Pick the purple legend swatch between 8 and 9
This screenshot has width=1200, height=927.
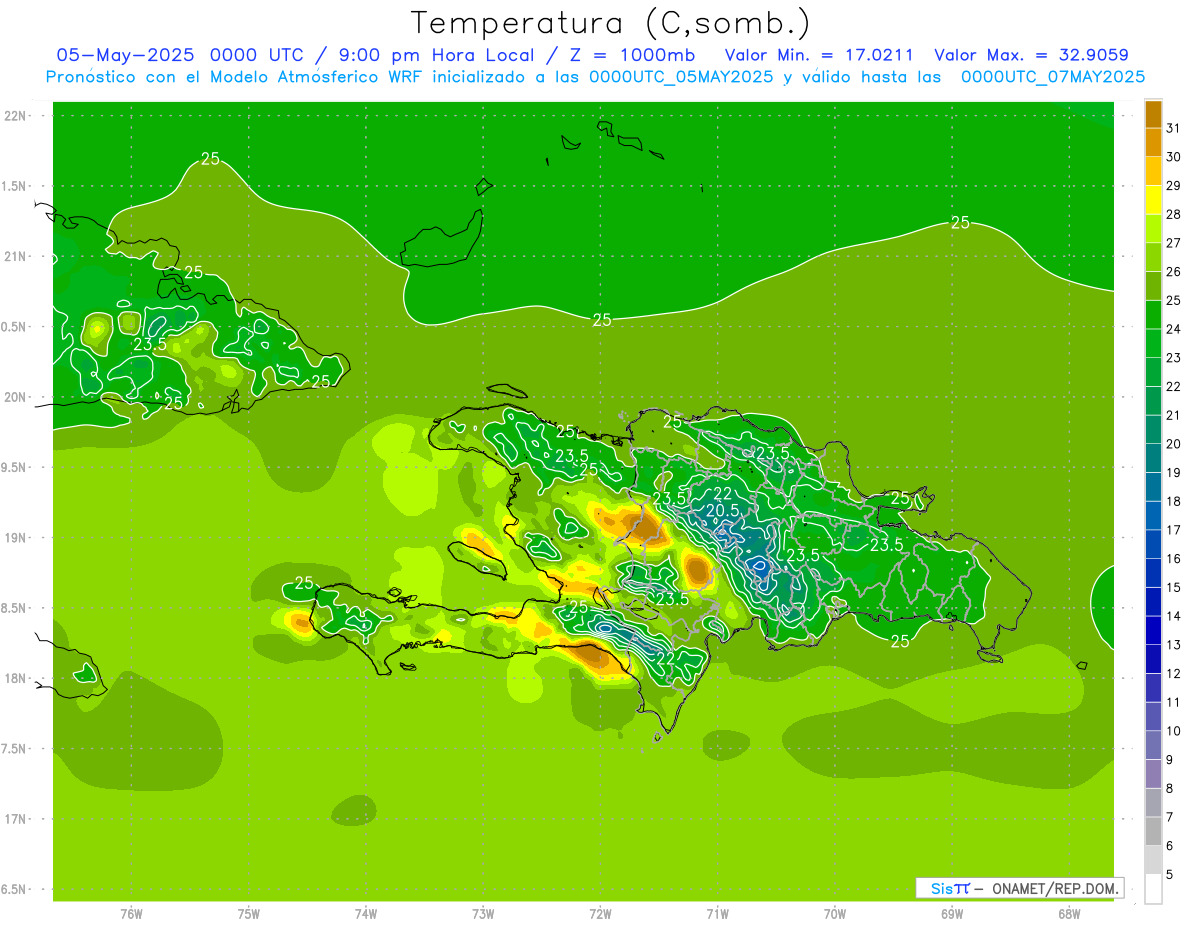click(1153, 774)
